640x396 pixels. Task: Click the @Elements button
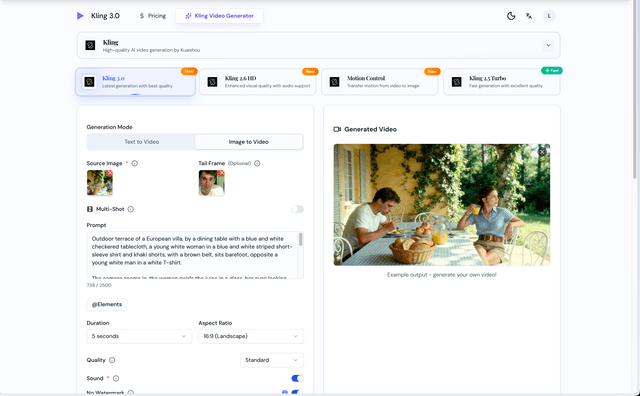click(107, 305)
